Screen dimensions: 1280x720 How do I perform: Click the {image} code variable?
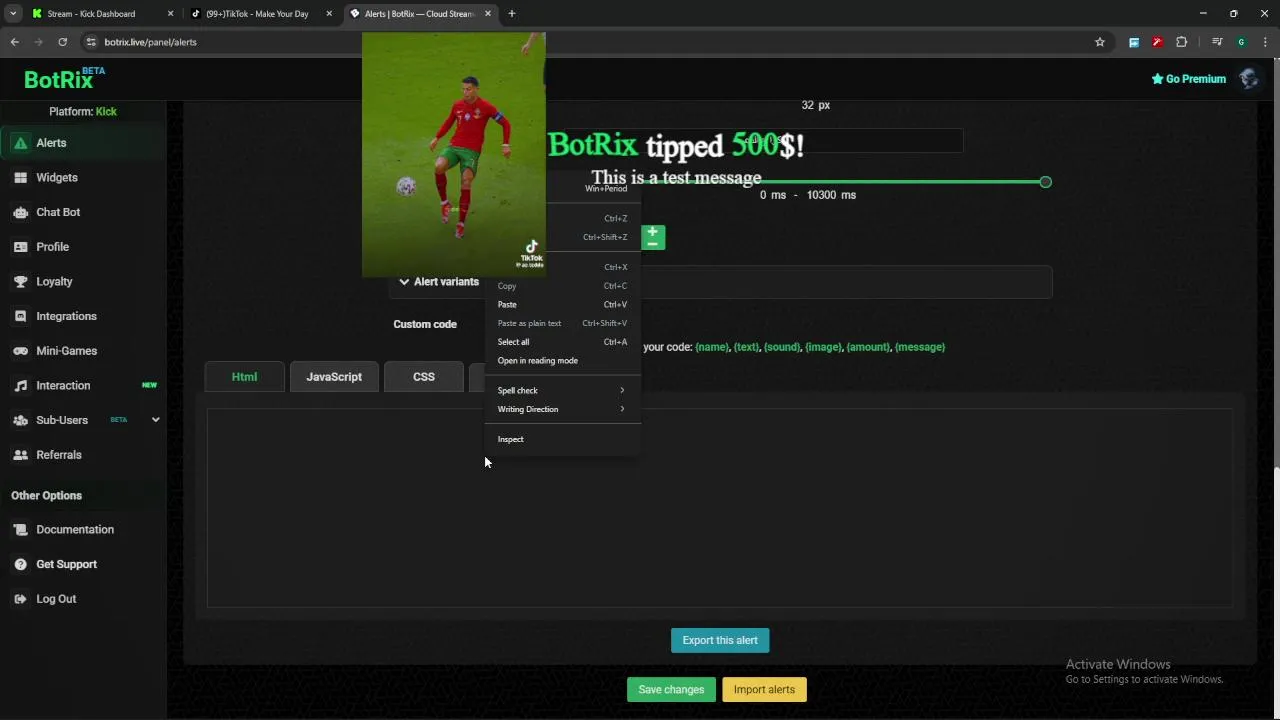[823, 347]
